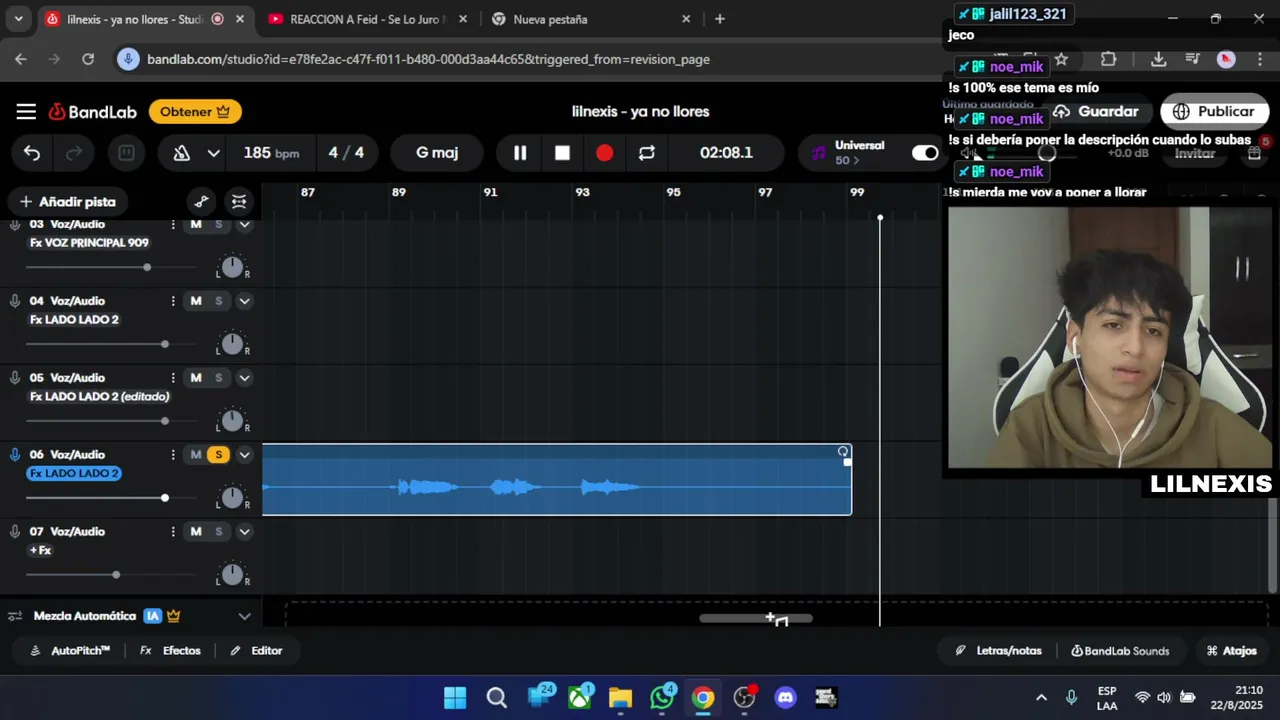Pause playback

pos(520,153)
